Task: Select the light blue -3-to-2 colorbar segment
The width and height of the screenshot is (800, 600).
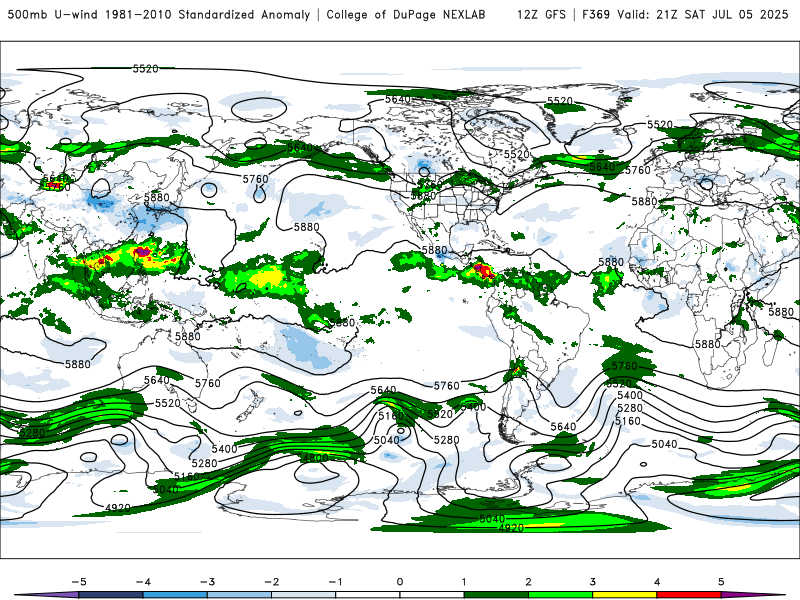Action: pyautogui.click(x=239, y=595)
